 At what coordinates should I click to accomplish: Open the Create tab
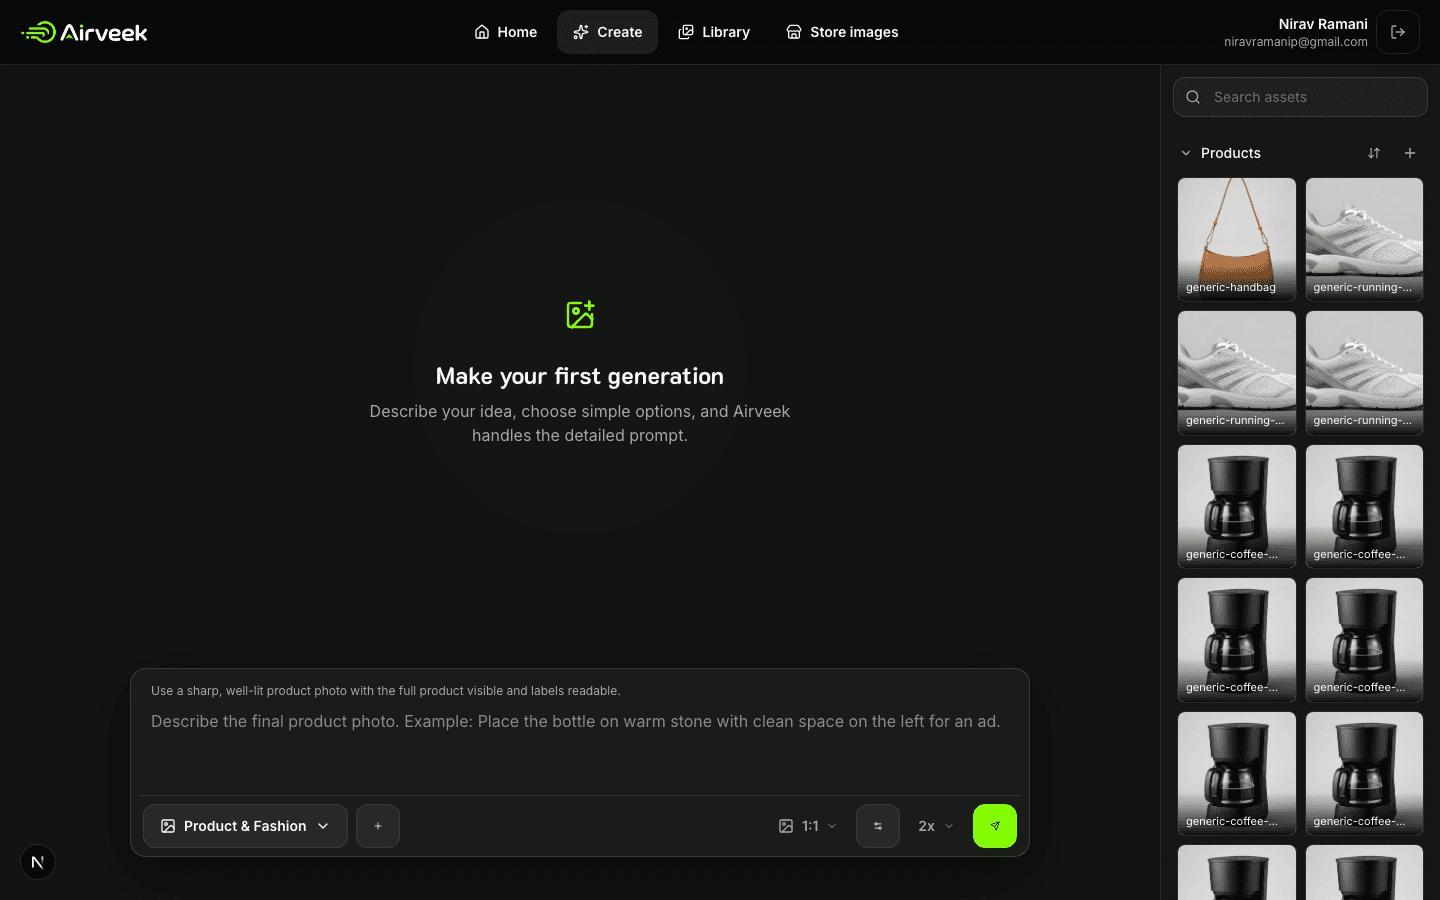pos(607,32)
